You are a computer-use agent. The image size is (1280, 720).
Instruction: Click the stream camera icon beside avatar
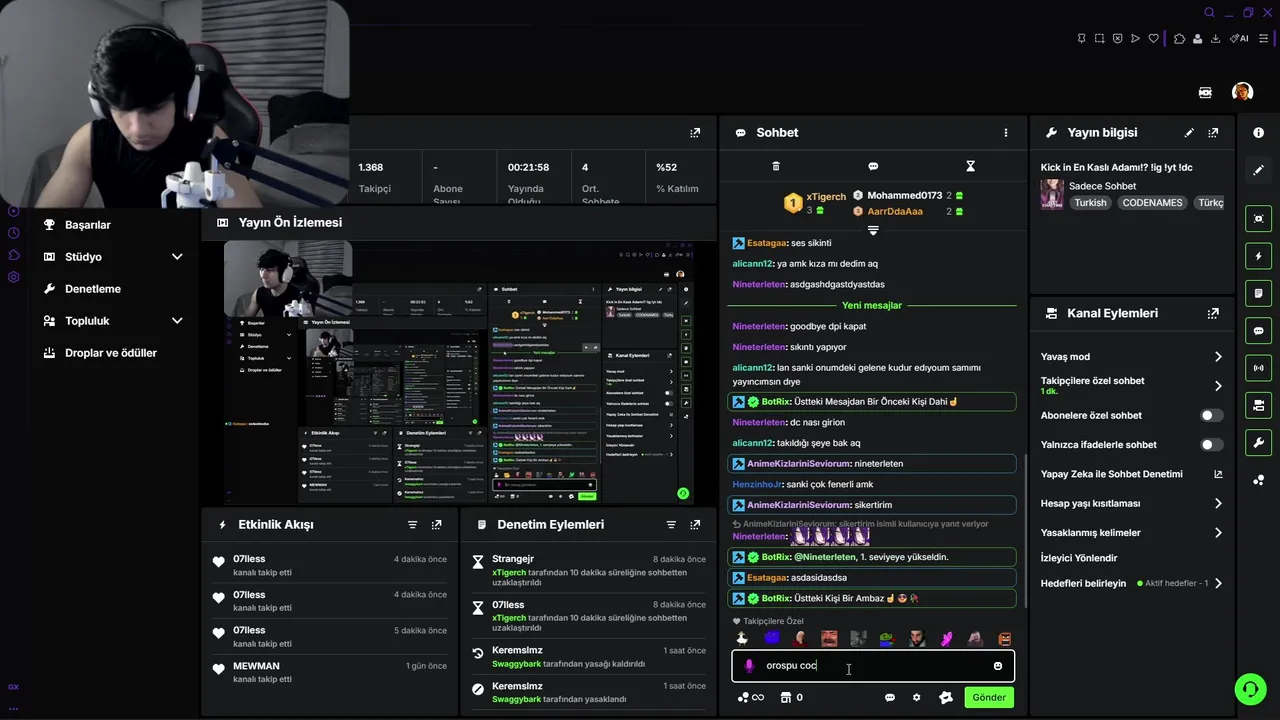[x=1205, y=92]
